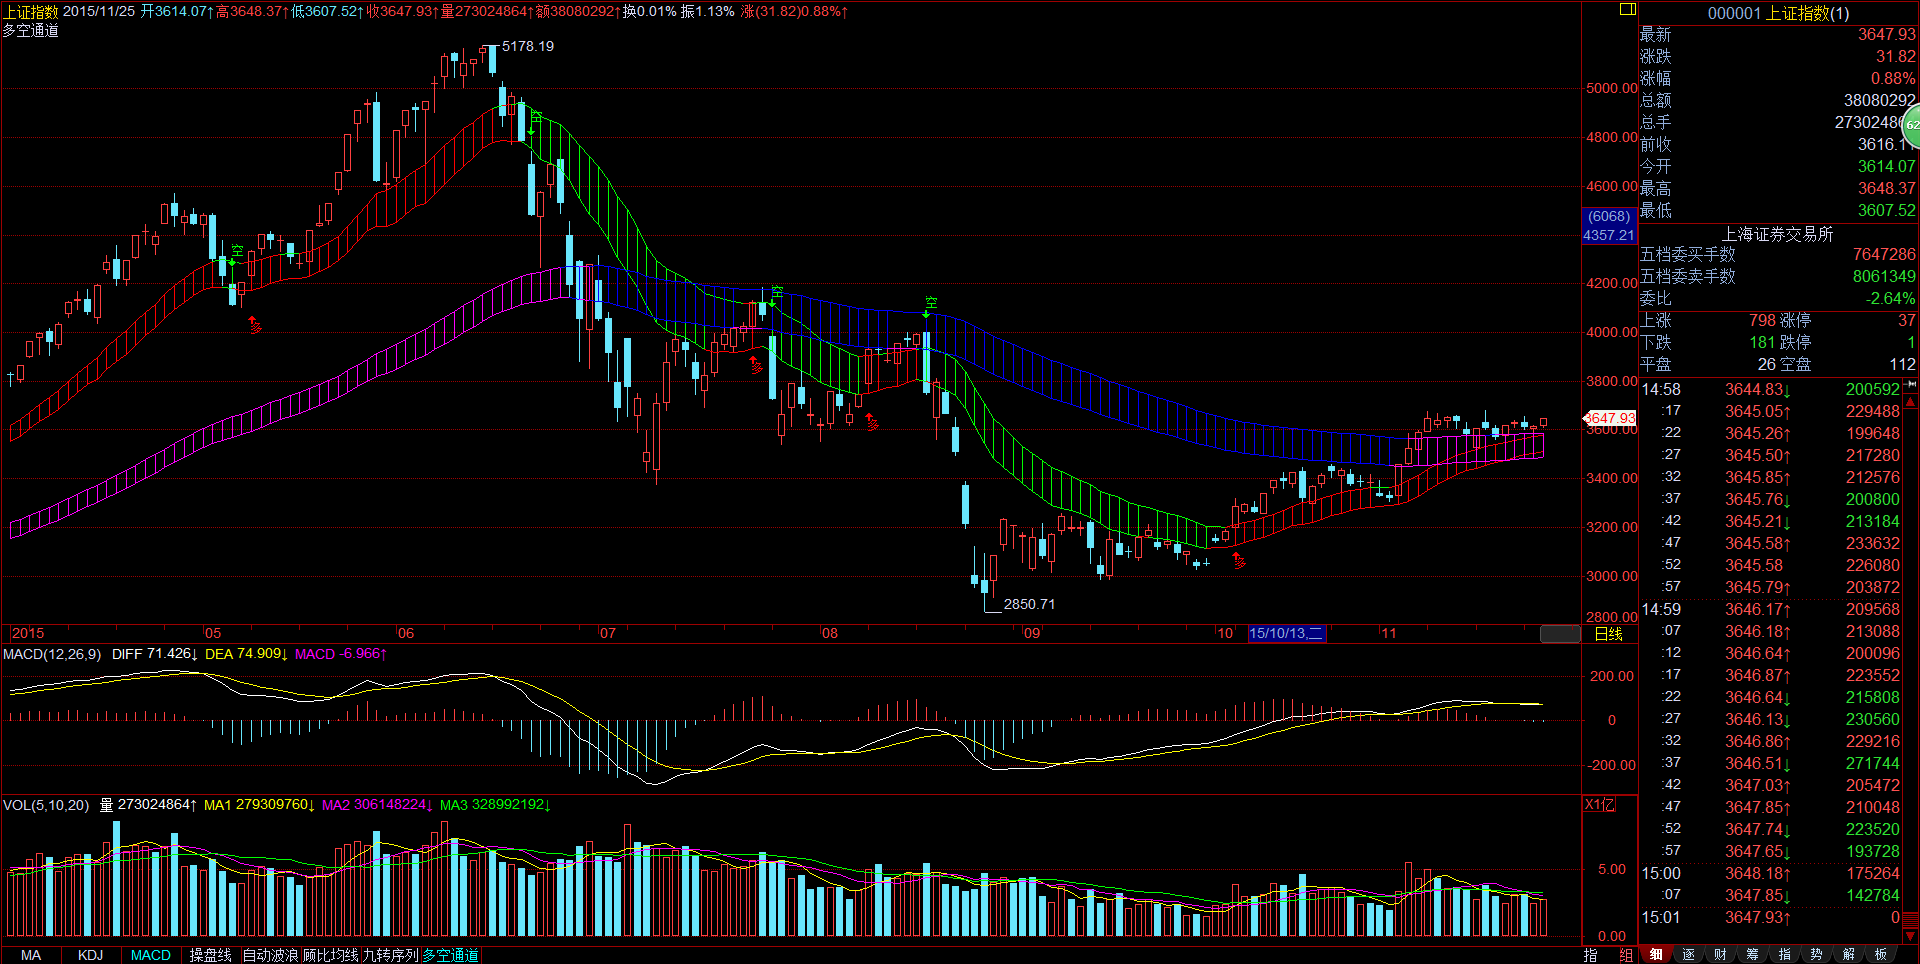The width and height of the screenshot is (1920, 964).
Task: Click the 组 group button
Action: pyautogui.click(x=1625, y=954)
